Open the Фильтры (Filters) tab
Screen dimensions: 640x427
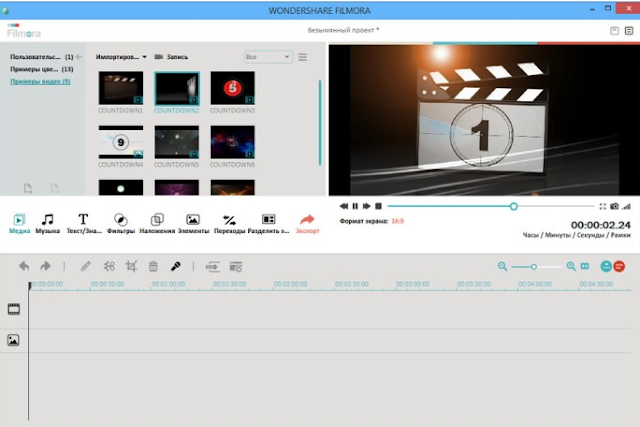click(x=120, y=223)
